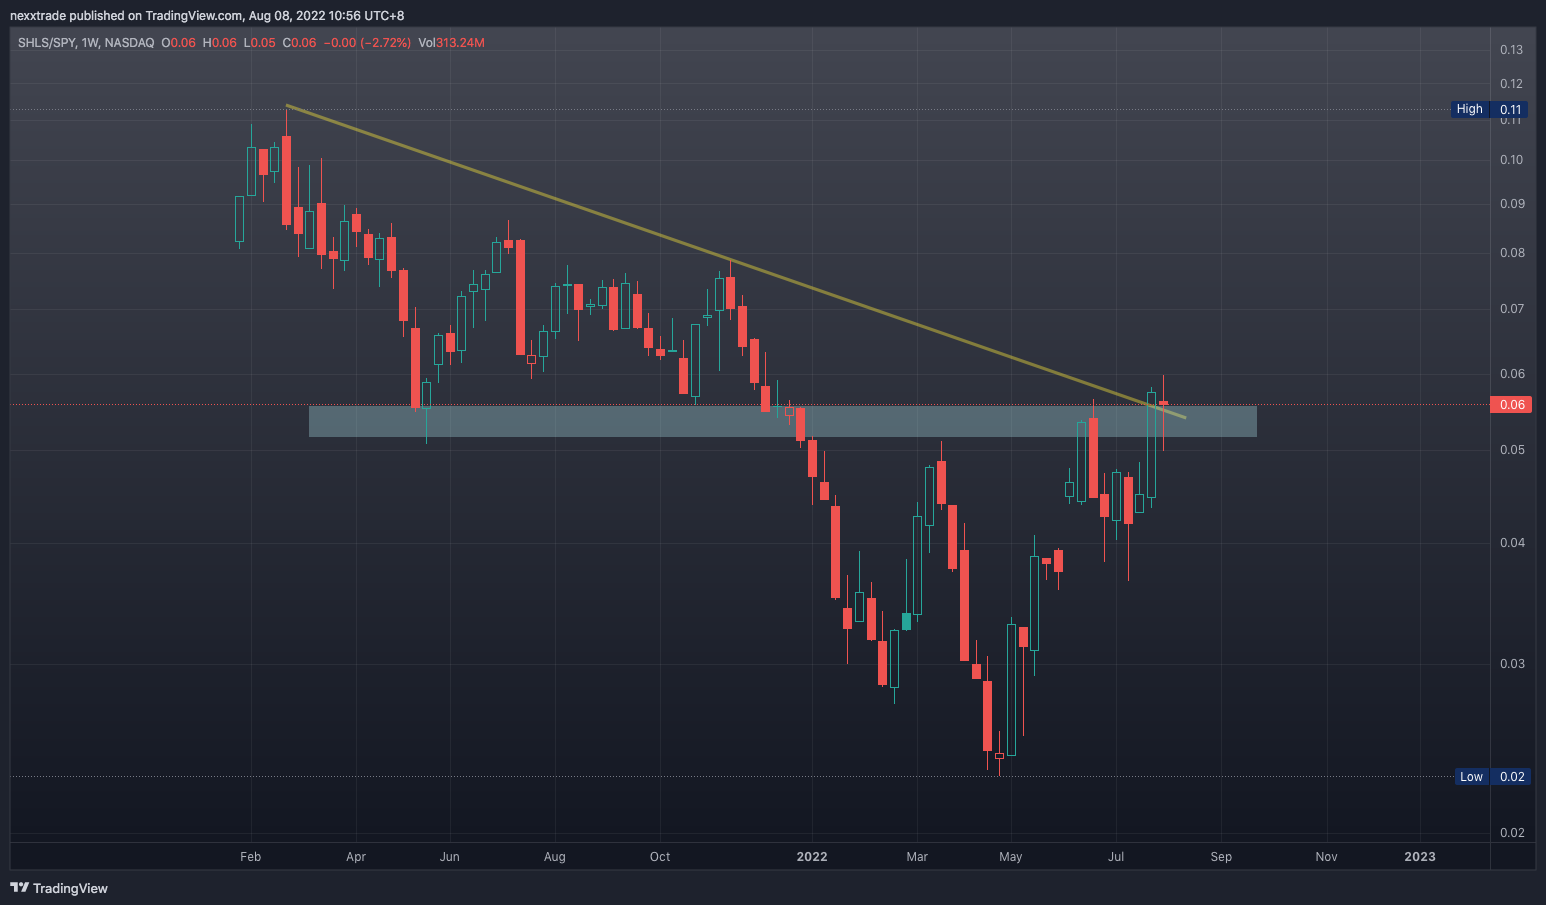
Task: Select the gray support zone rectangle
Action: tap(783, 421)
